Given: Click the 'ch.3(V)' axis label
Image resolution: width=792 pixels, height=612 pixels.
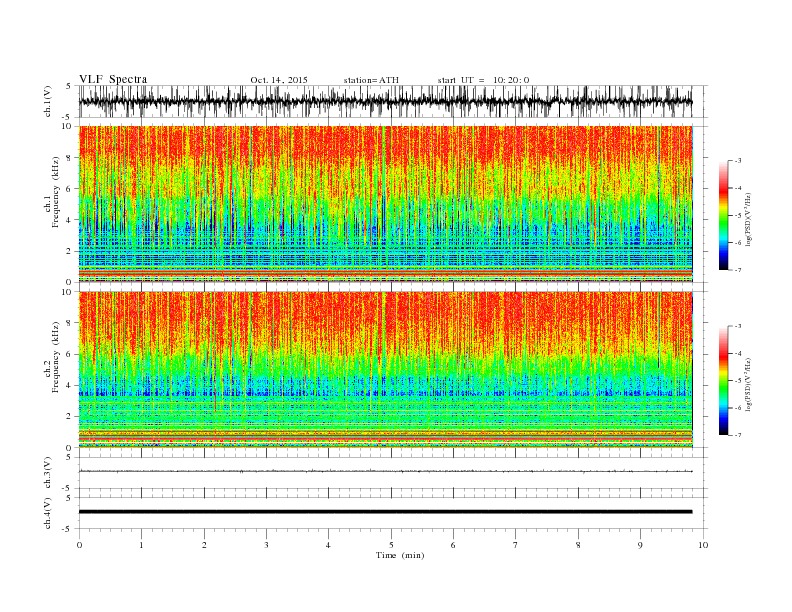Looking at the screenshot, I should [x=48, y=473].
